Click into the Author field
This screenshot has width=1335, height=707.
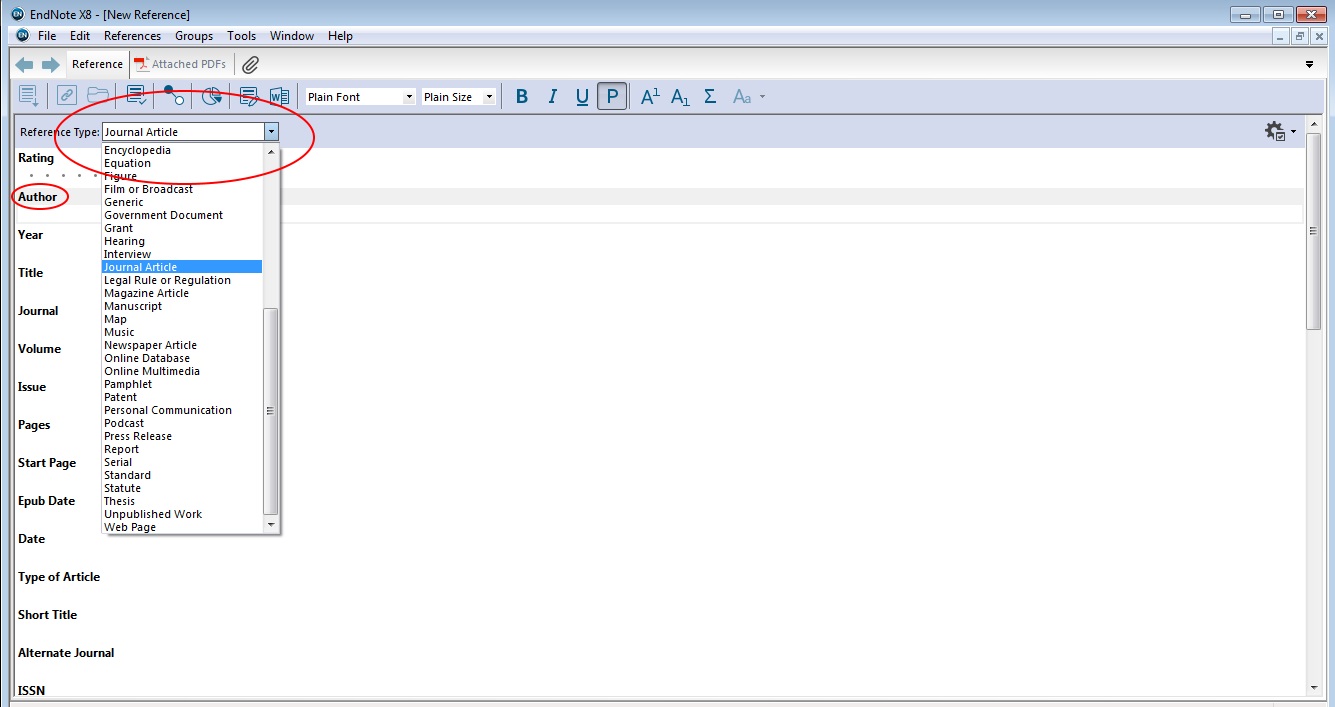pos(659,213)
